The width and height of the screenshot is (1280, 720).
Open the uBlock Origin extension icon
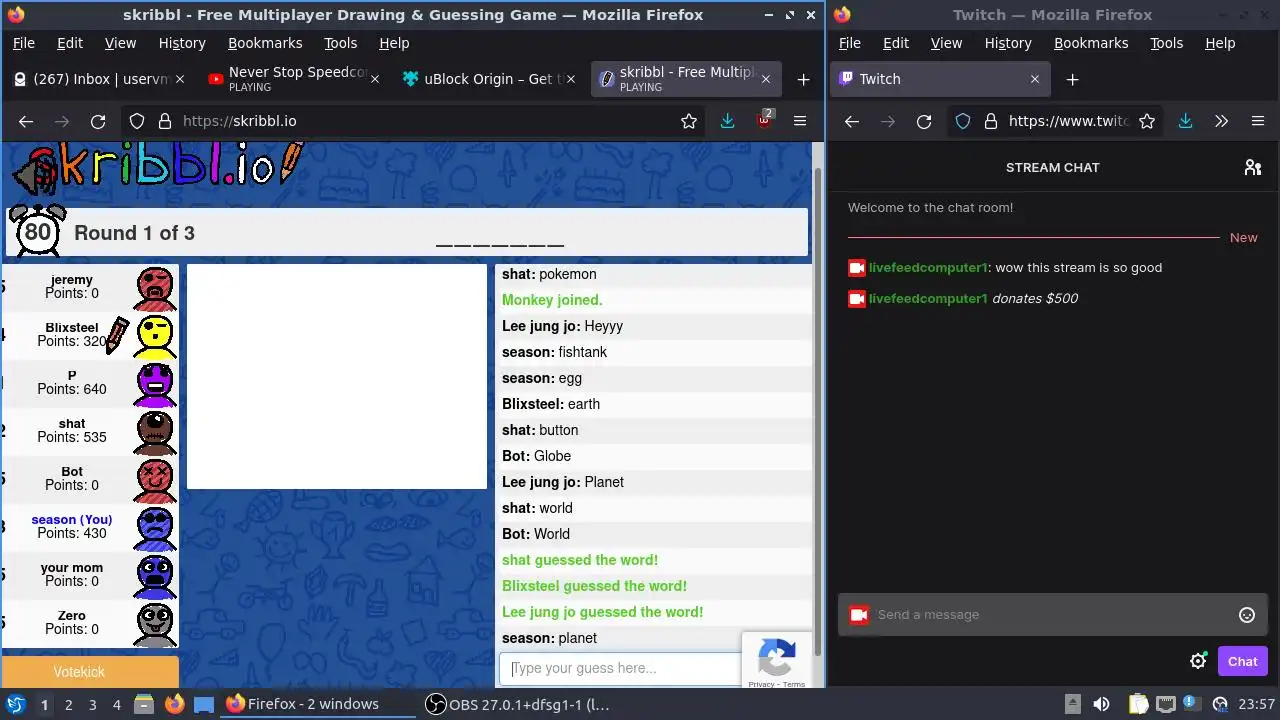coord(765,121)
